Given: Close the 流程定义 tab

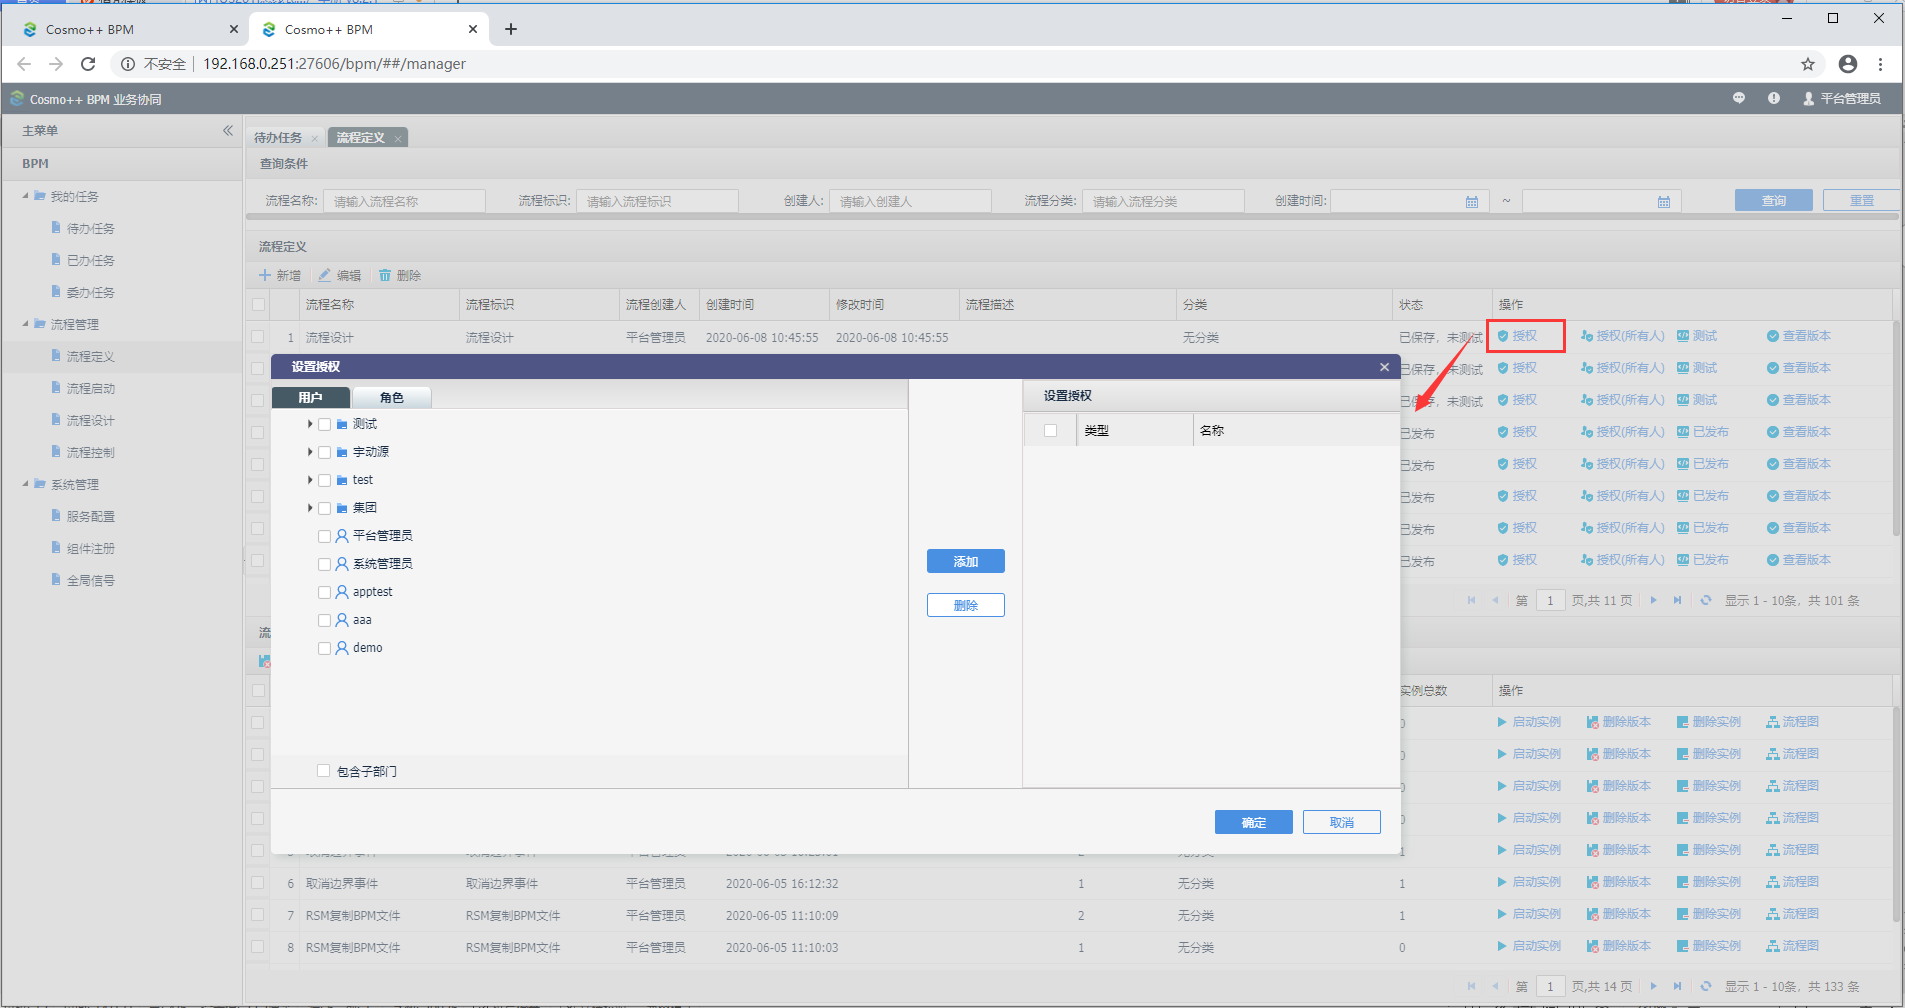Looking at the screenshot, I should (x=398, y=139).
